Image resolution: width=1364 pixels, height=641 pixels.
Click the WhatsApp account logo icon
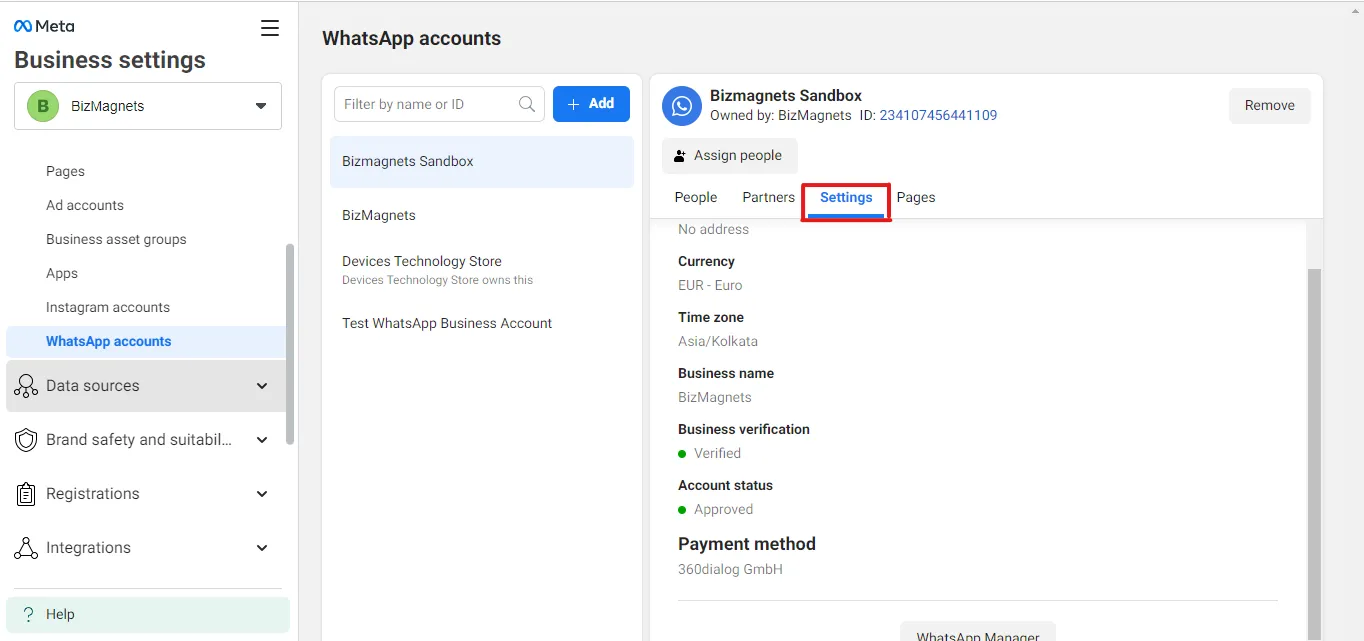(682, 106)
